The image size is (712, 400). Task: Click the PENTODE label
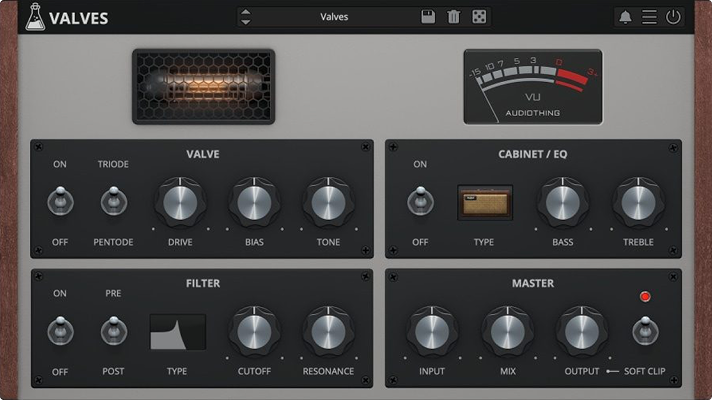(113, 242)
